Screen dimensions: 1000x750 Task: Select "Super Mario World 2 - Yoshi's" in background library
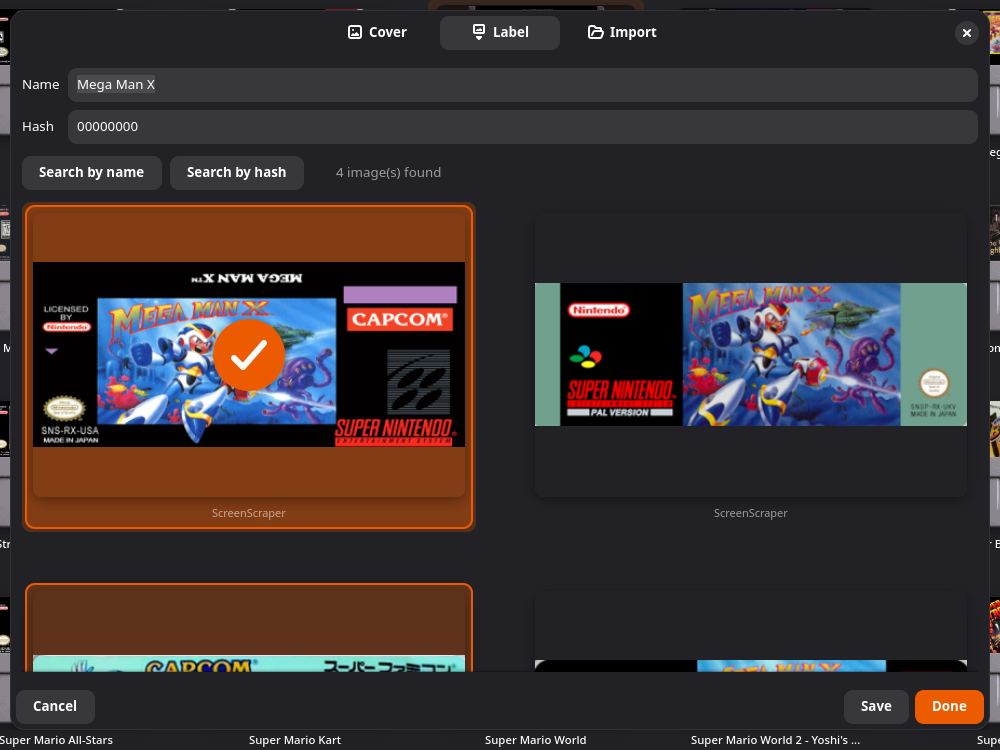coord(776,741)
